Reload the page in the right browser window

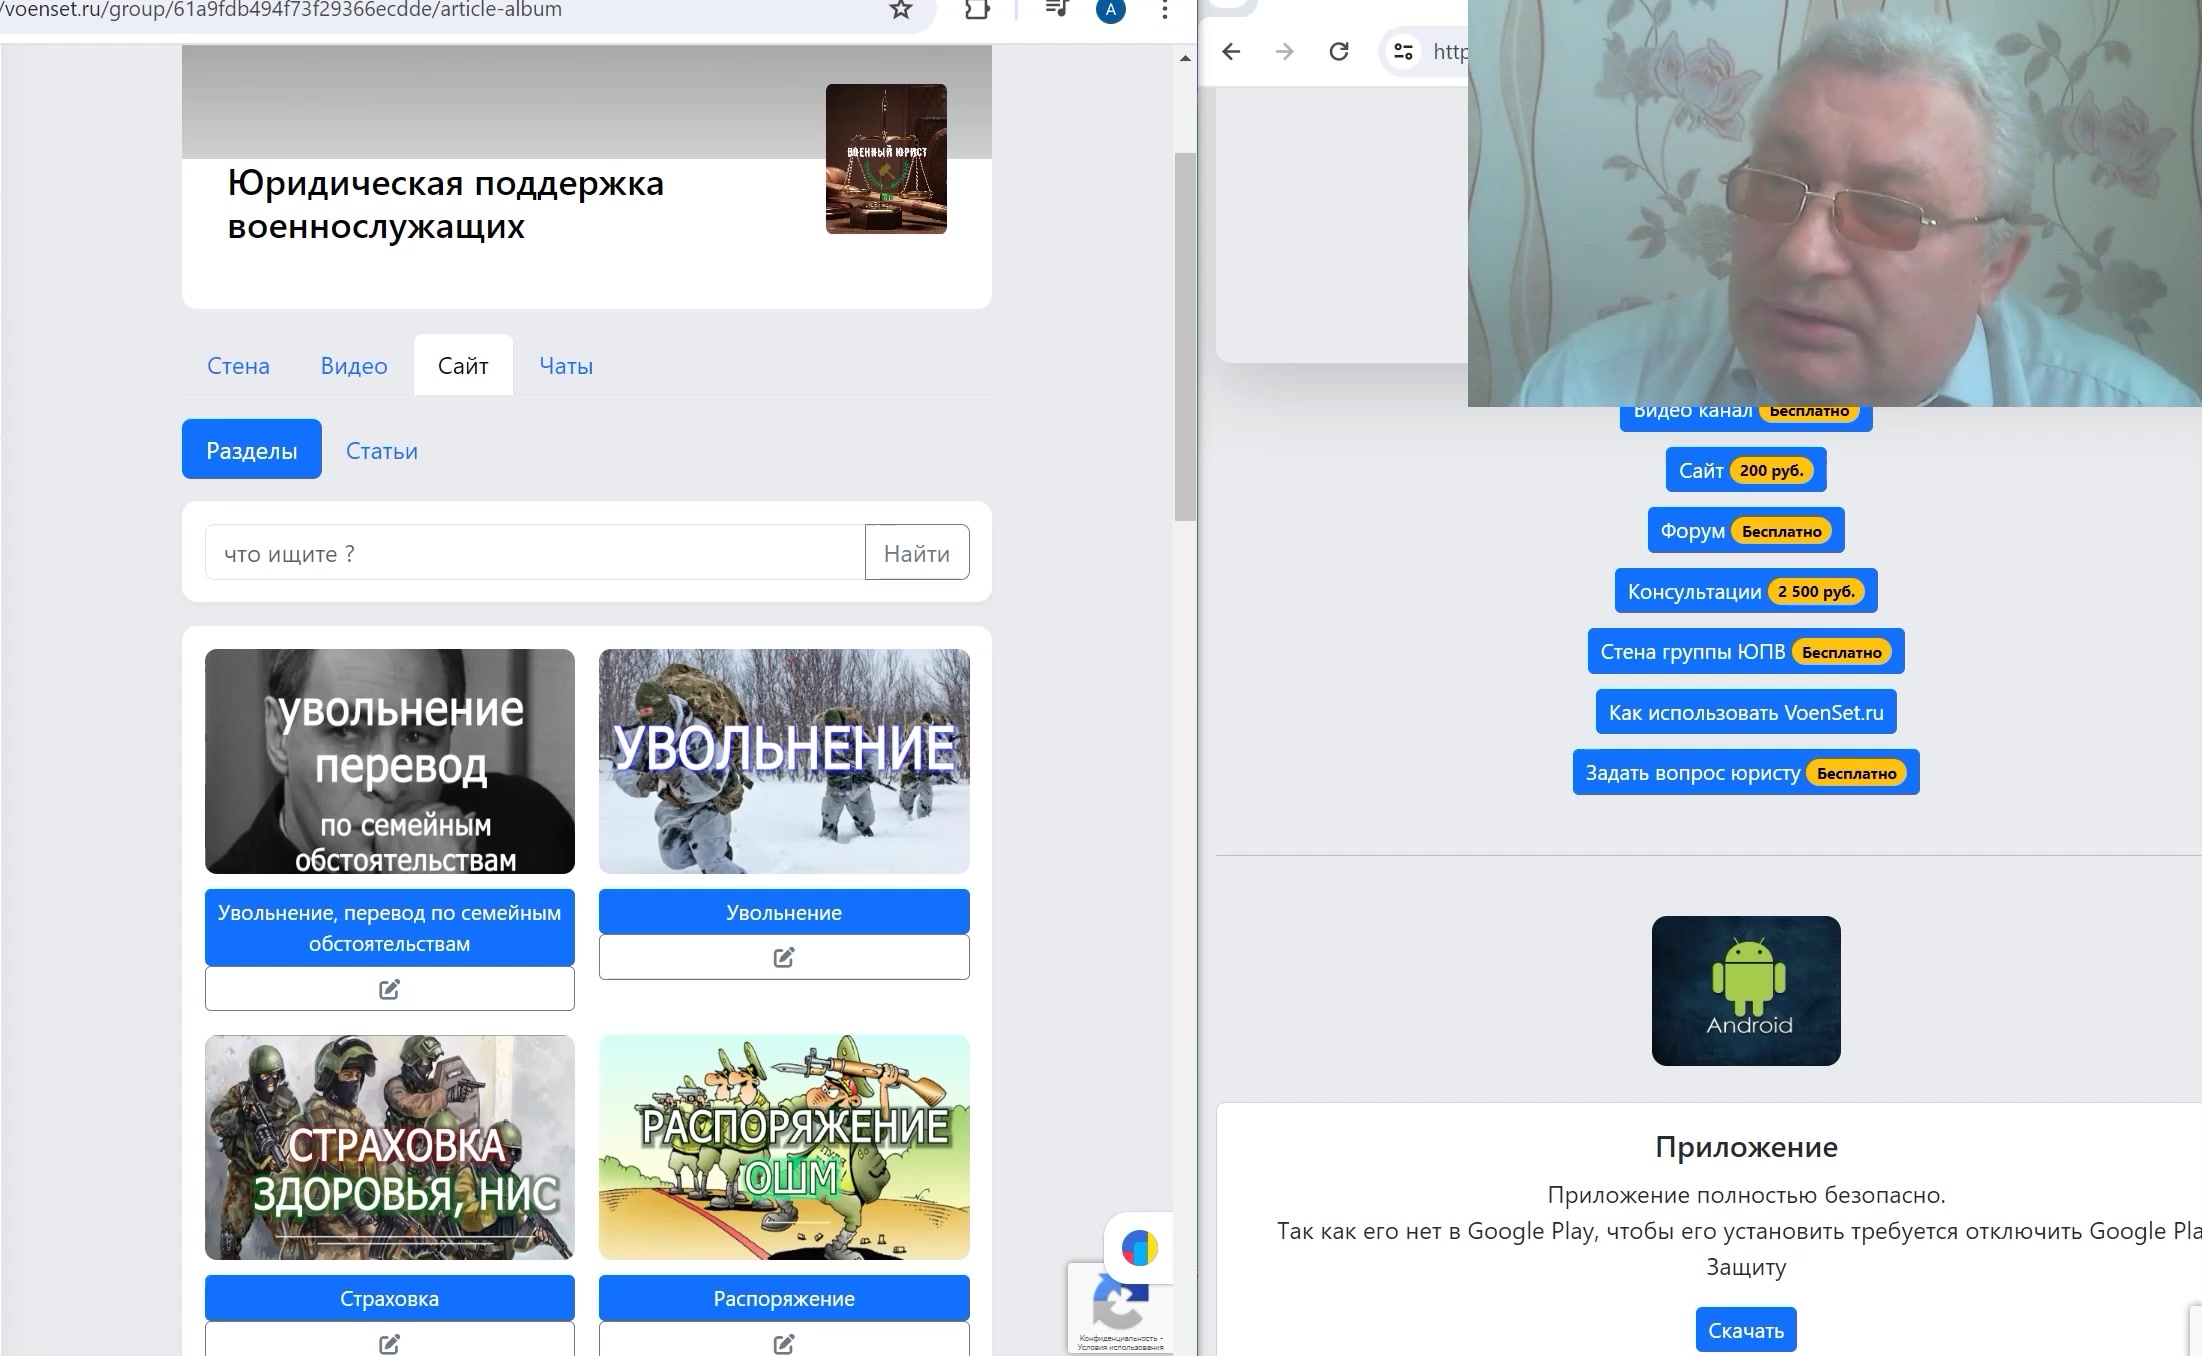tap(1339, 51)
